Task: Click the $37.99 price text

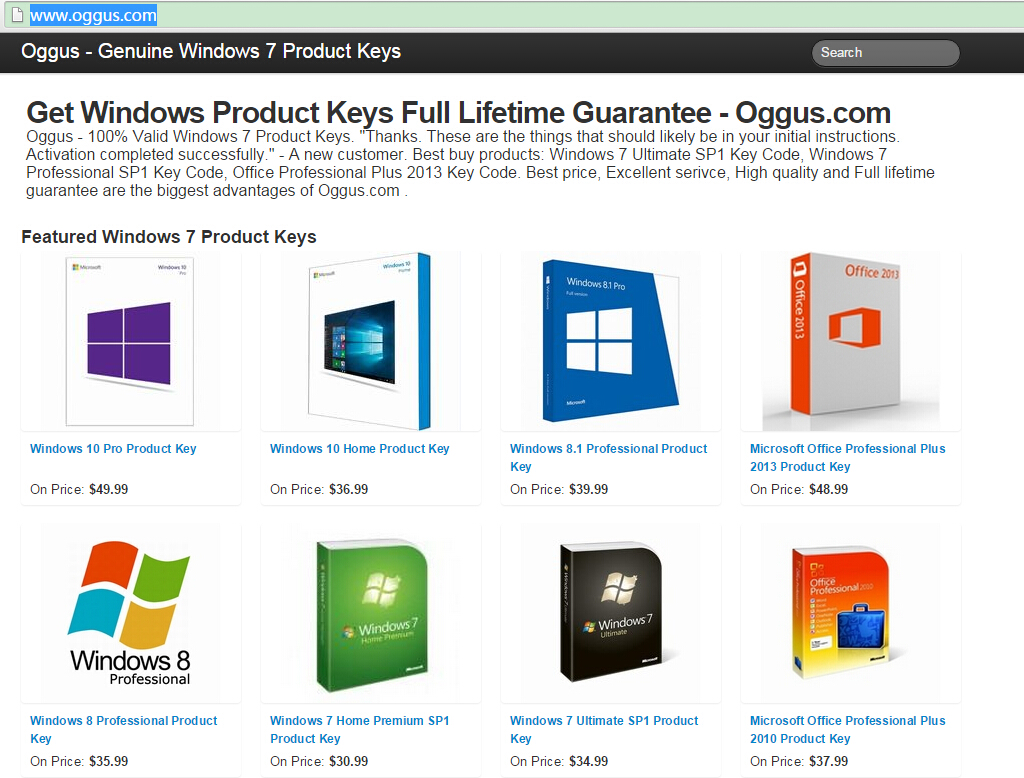Action: click(x=829, y=761)
